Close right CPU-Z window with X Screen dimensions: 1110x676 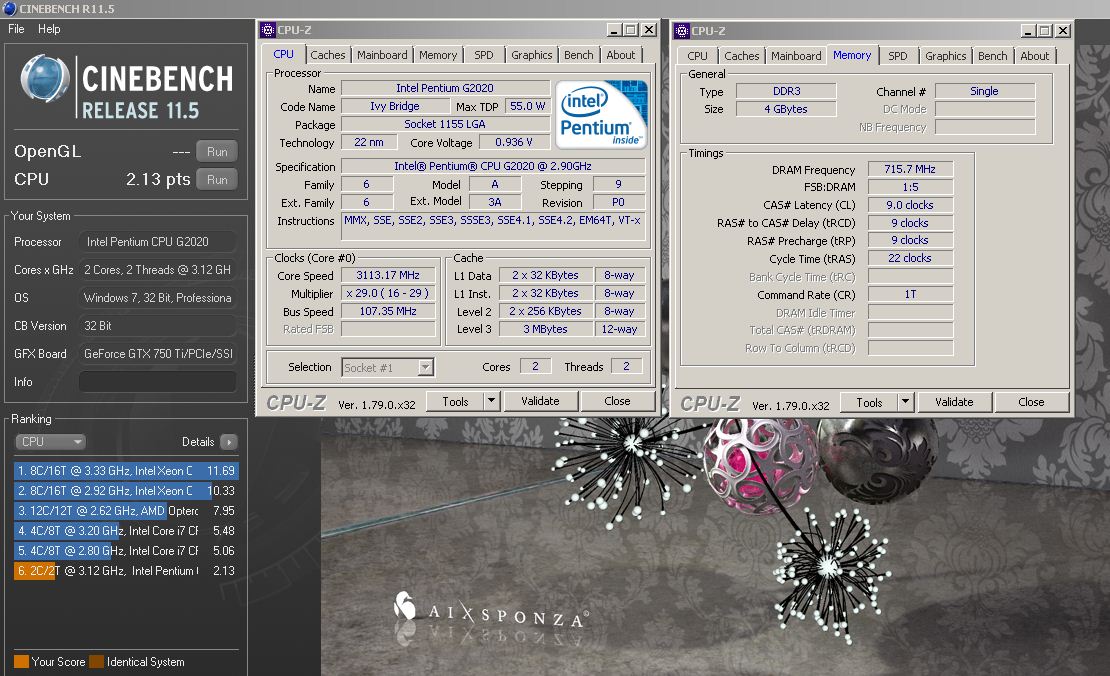(x=1063, y=30)
